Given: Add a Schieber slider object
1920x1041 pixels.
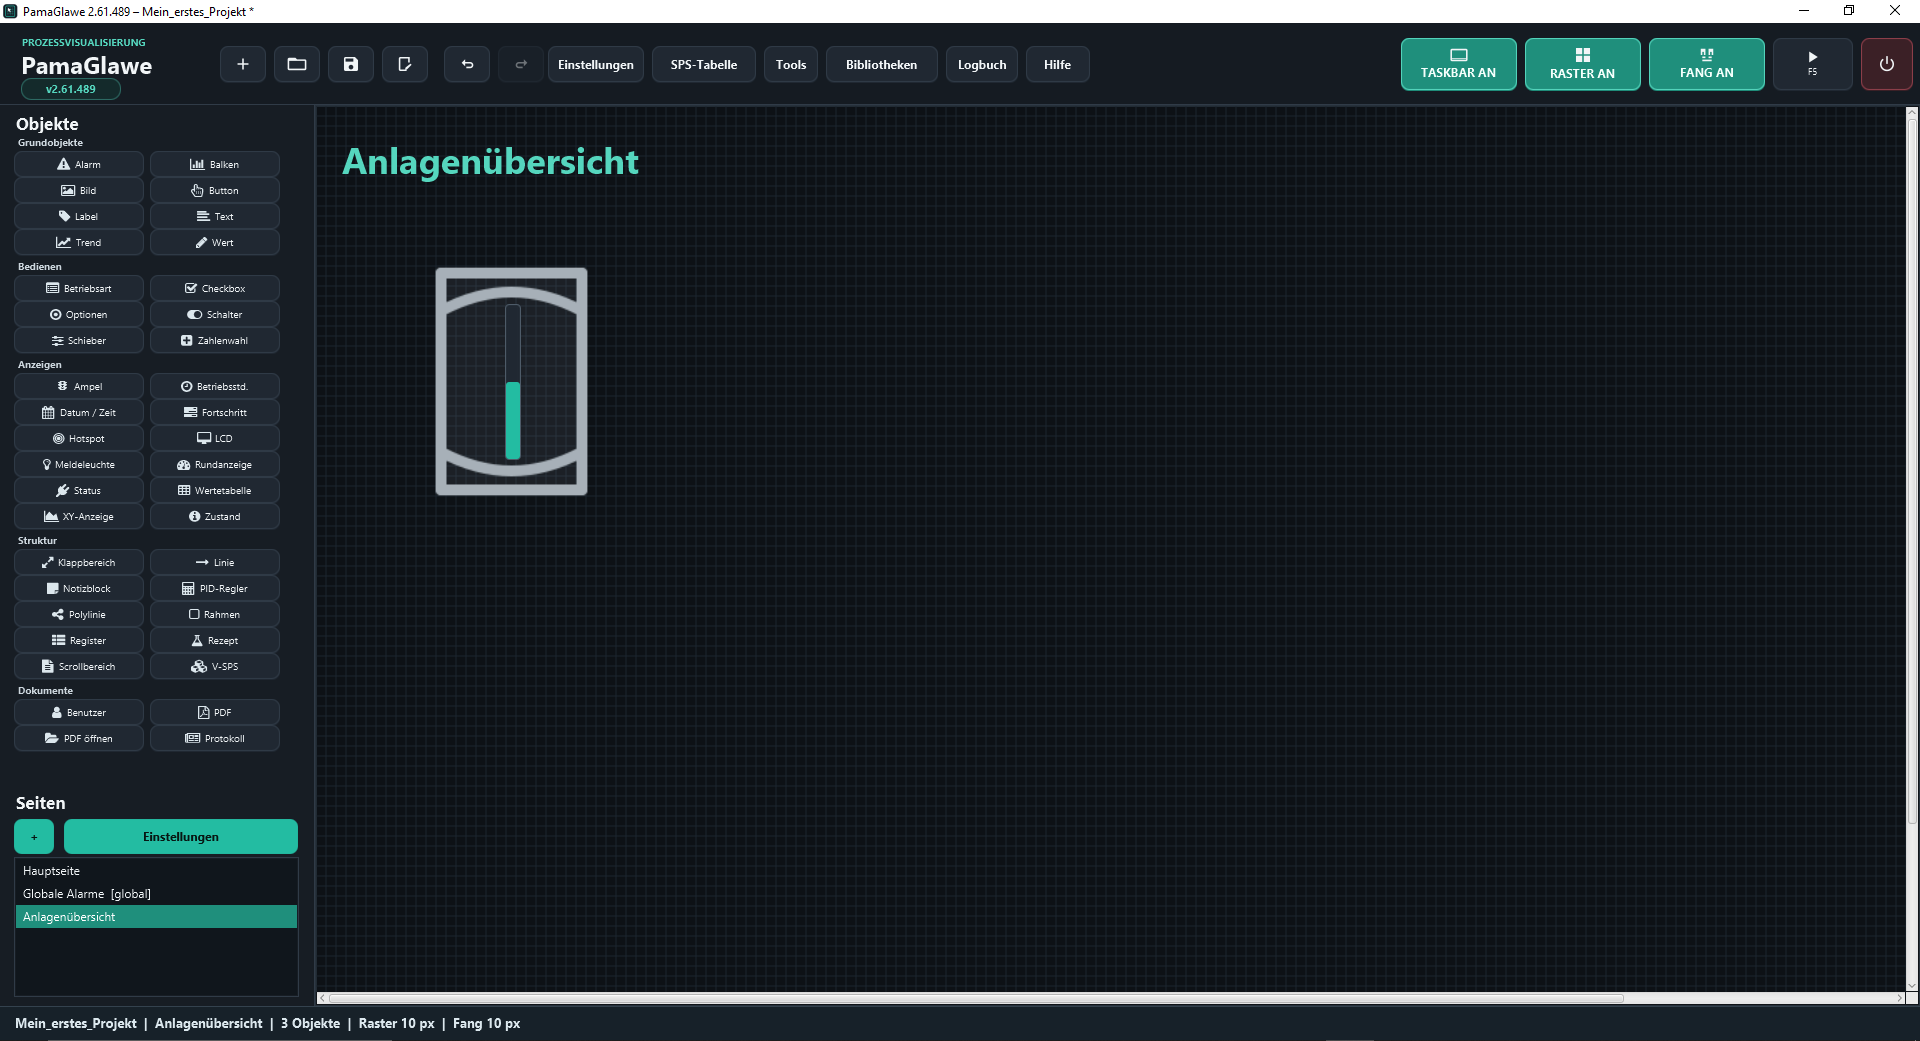Looking at the screenshot, I should click(79, 340).
